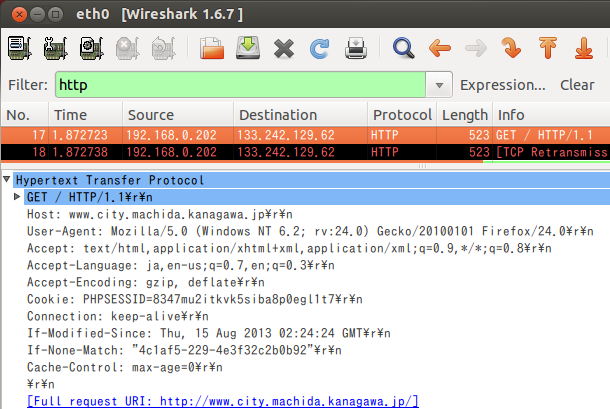Click time value 1.872738 in packet 18
Viewport: 610px width, 409px height.
(x=80, y=152)
